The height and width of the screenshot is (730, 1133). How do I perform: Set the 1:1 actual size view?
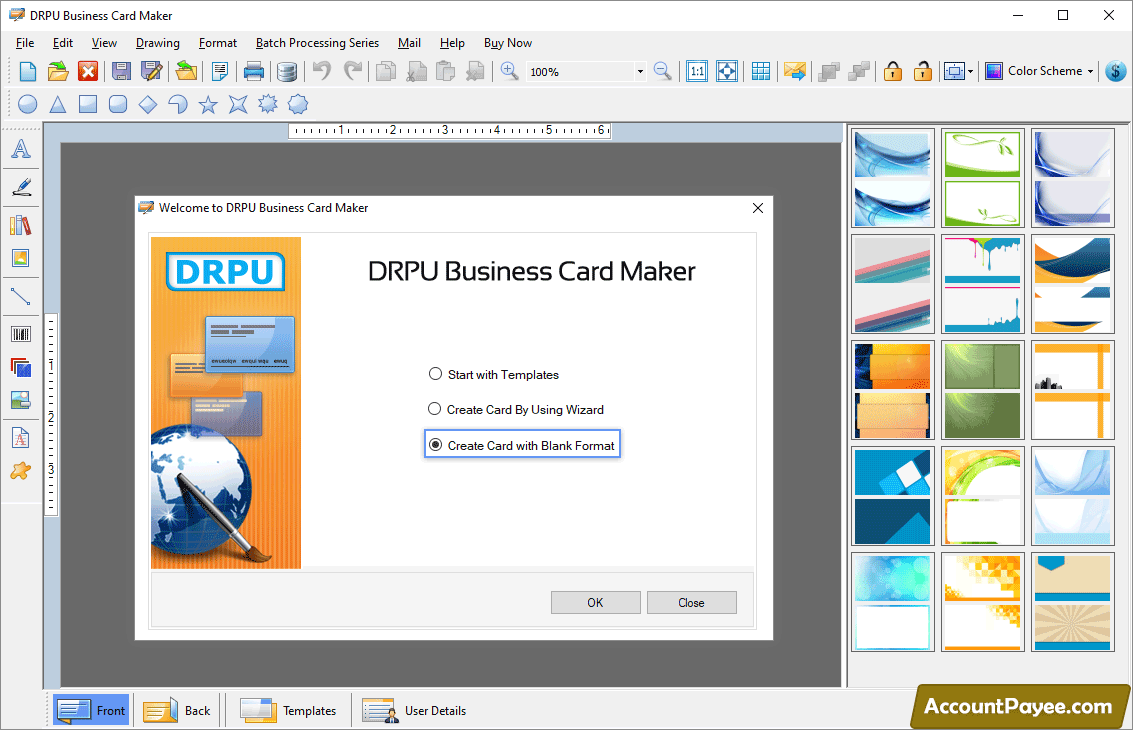click(697, 71)
